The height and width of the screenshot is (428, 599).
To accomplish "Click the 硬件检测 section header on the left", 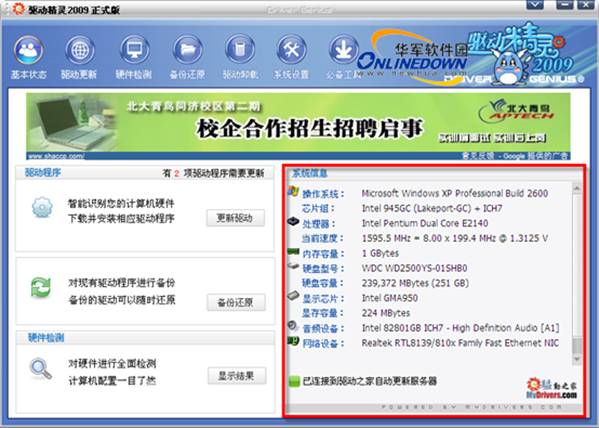I will [x=46, y=338].
